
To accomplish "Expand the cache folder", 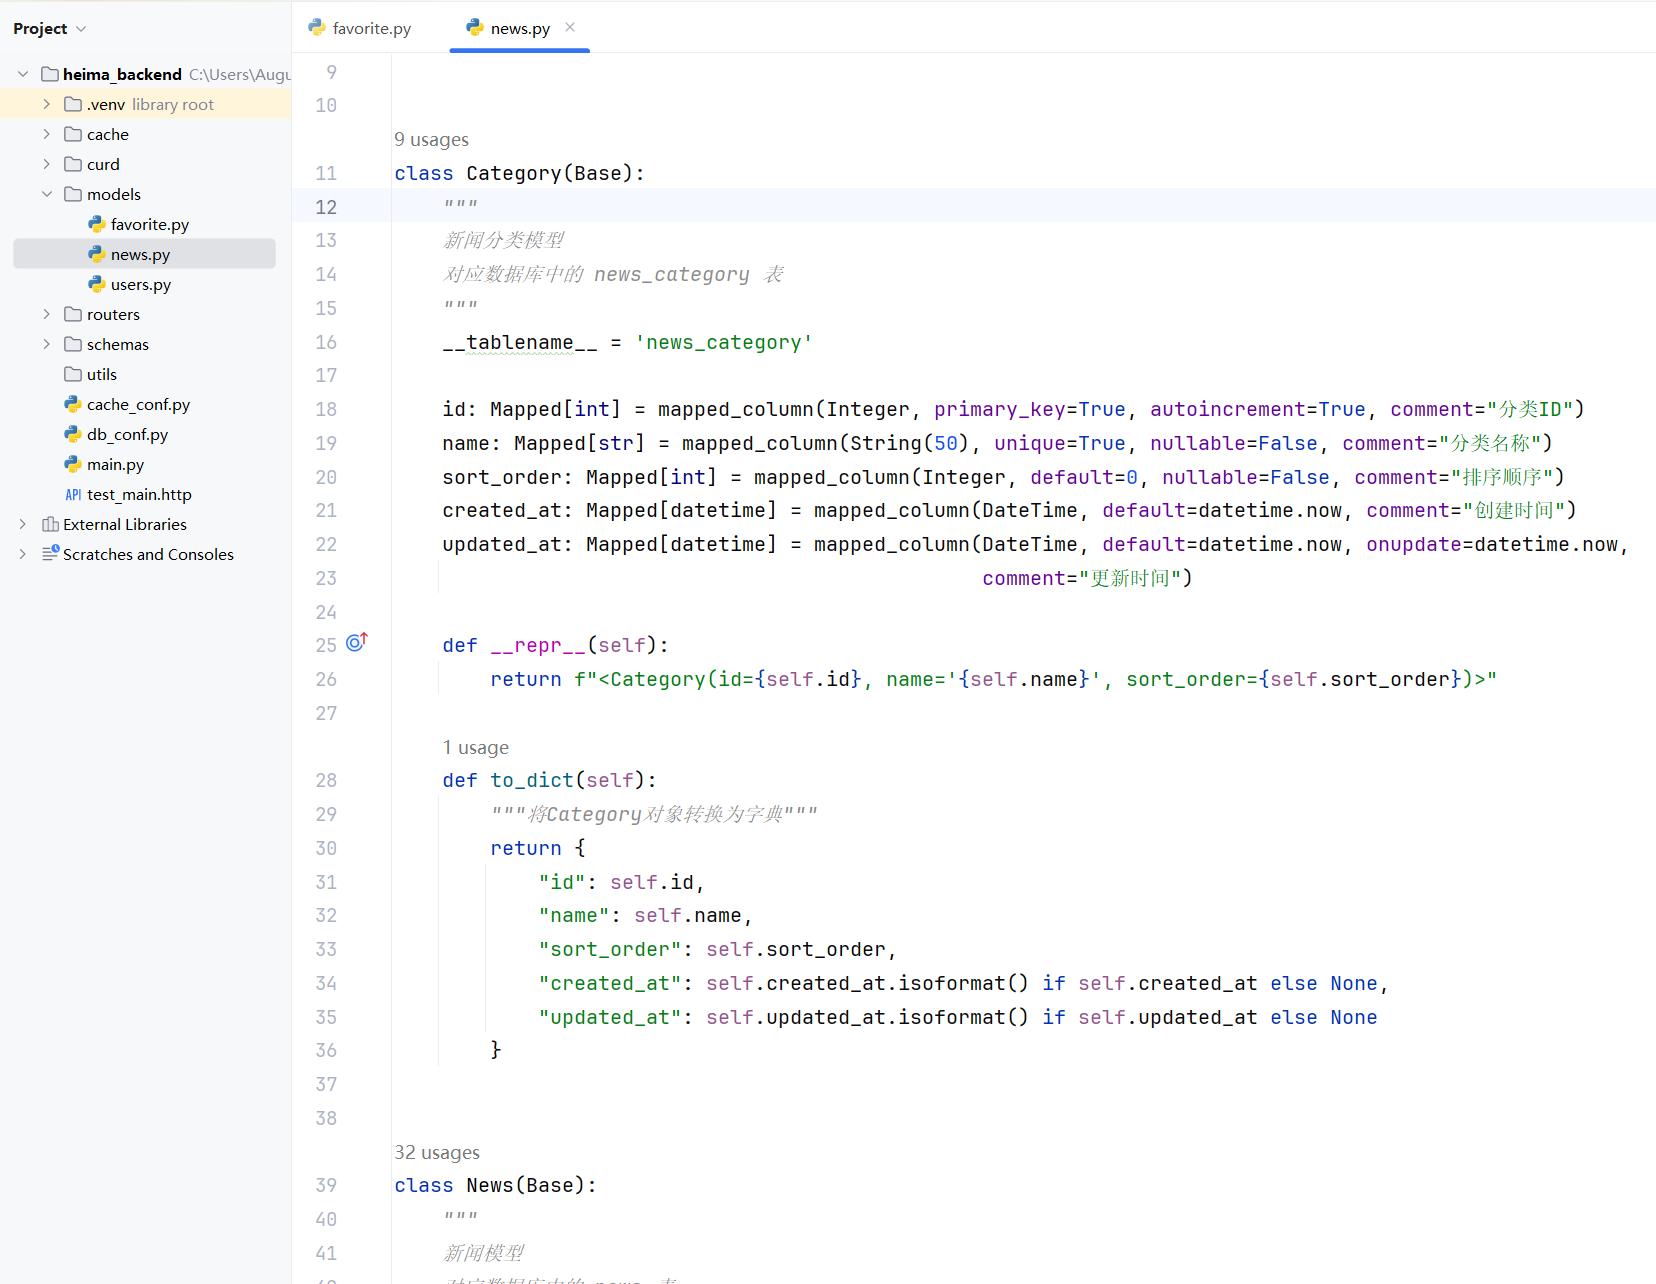I will (46, 134).
